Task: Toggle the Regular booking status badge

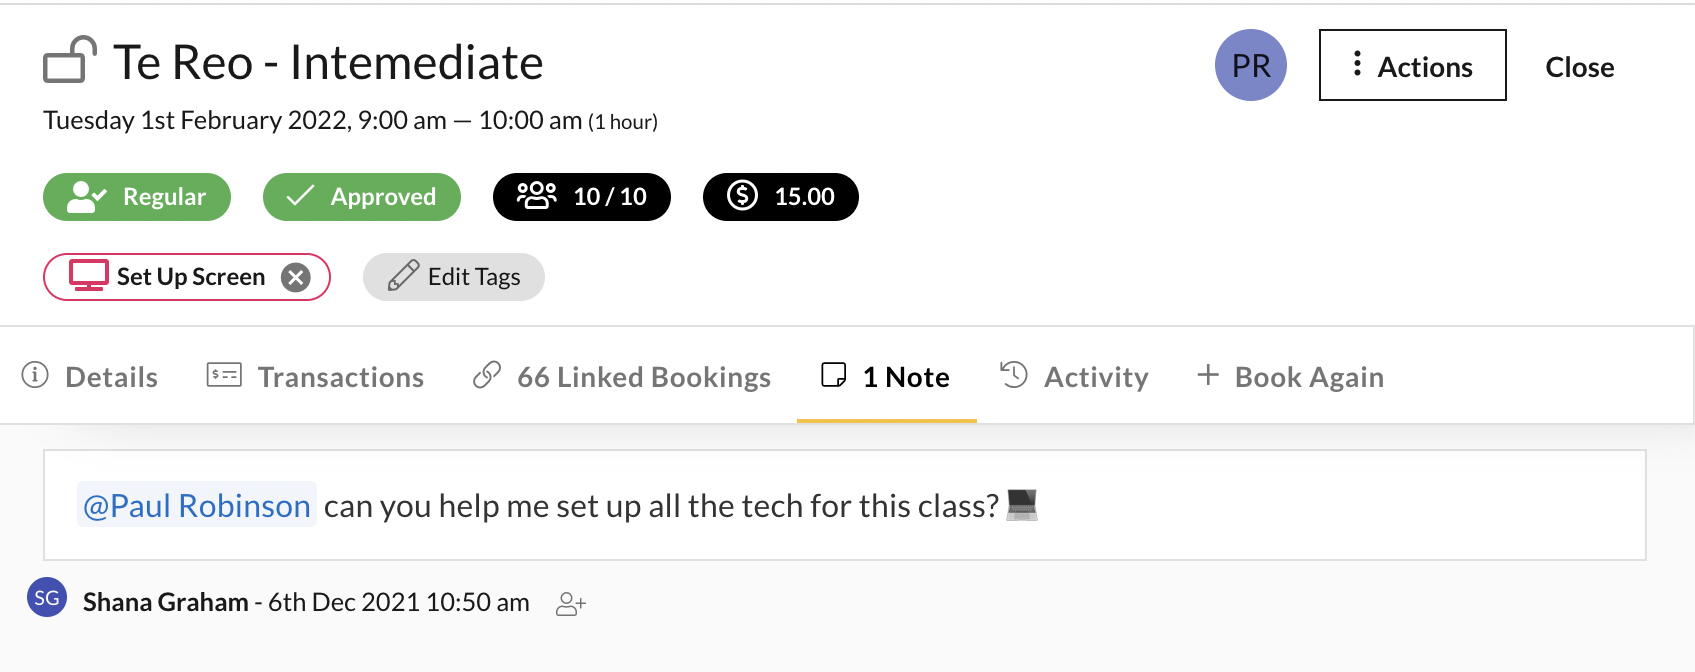Action: (x=137, y=197)
